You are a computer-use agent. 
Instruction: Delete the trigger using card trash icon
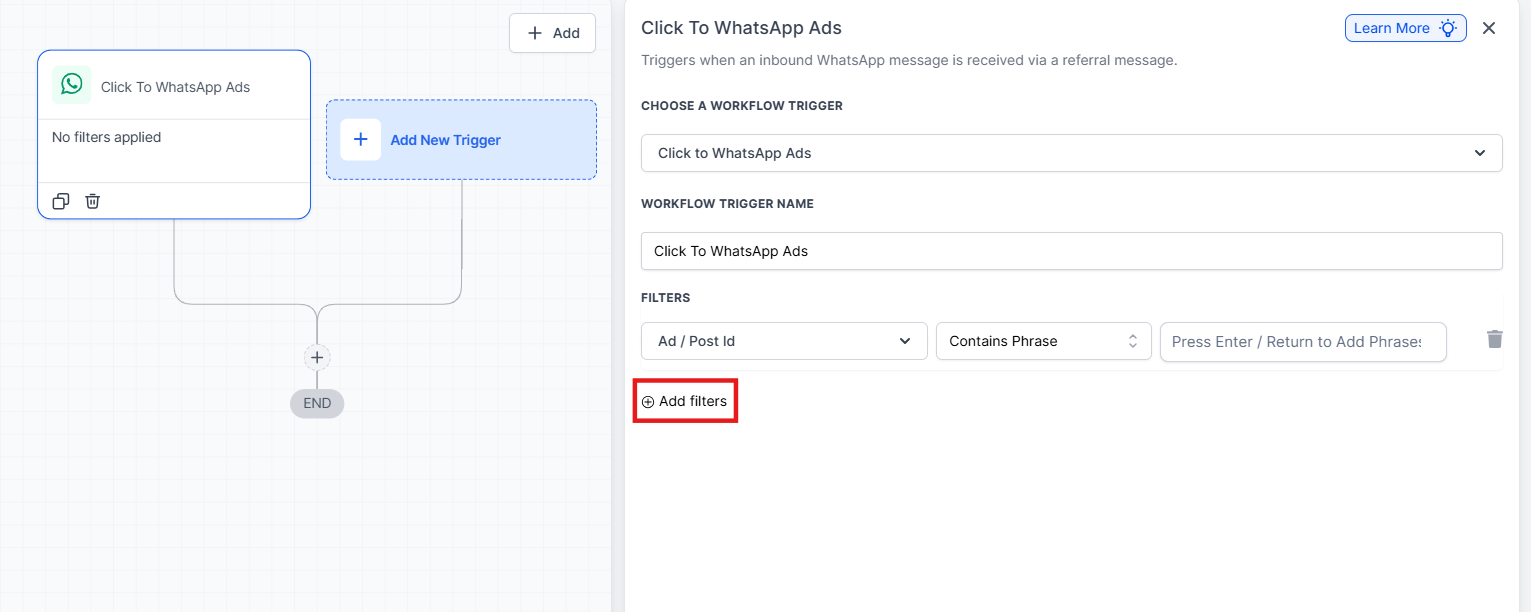(x=93, y=201)
